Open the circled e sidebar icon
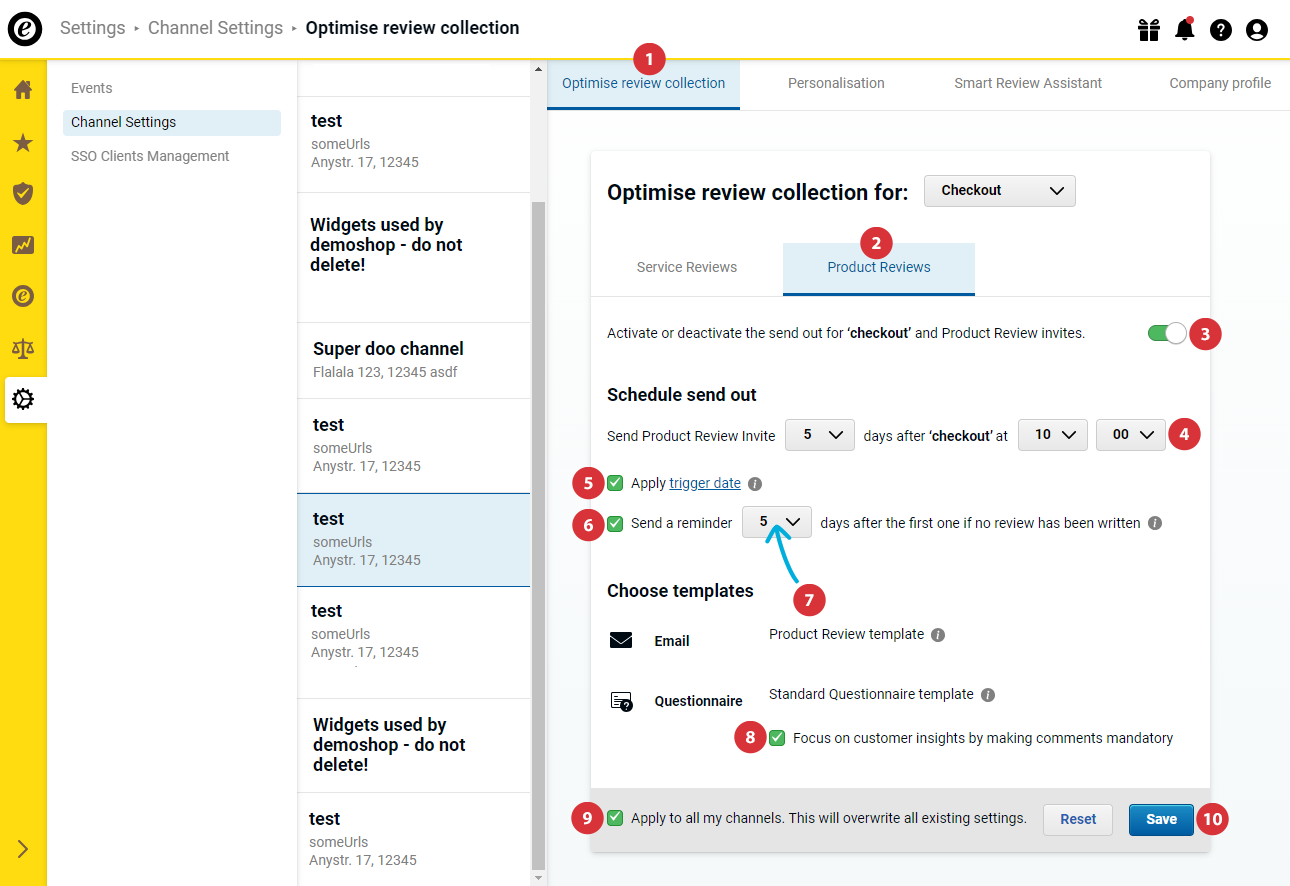The width and height of the screenshot is (1290, 886). click(23, 296)
